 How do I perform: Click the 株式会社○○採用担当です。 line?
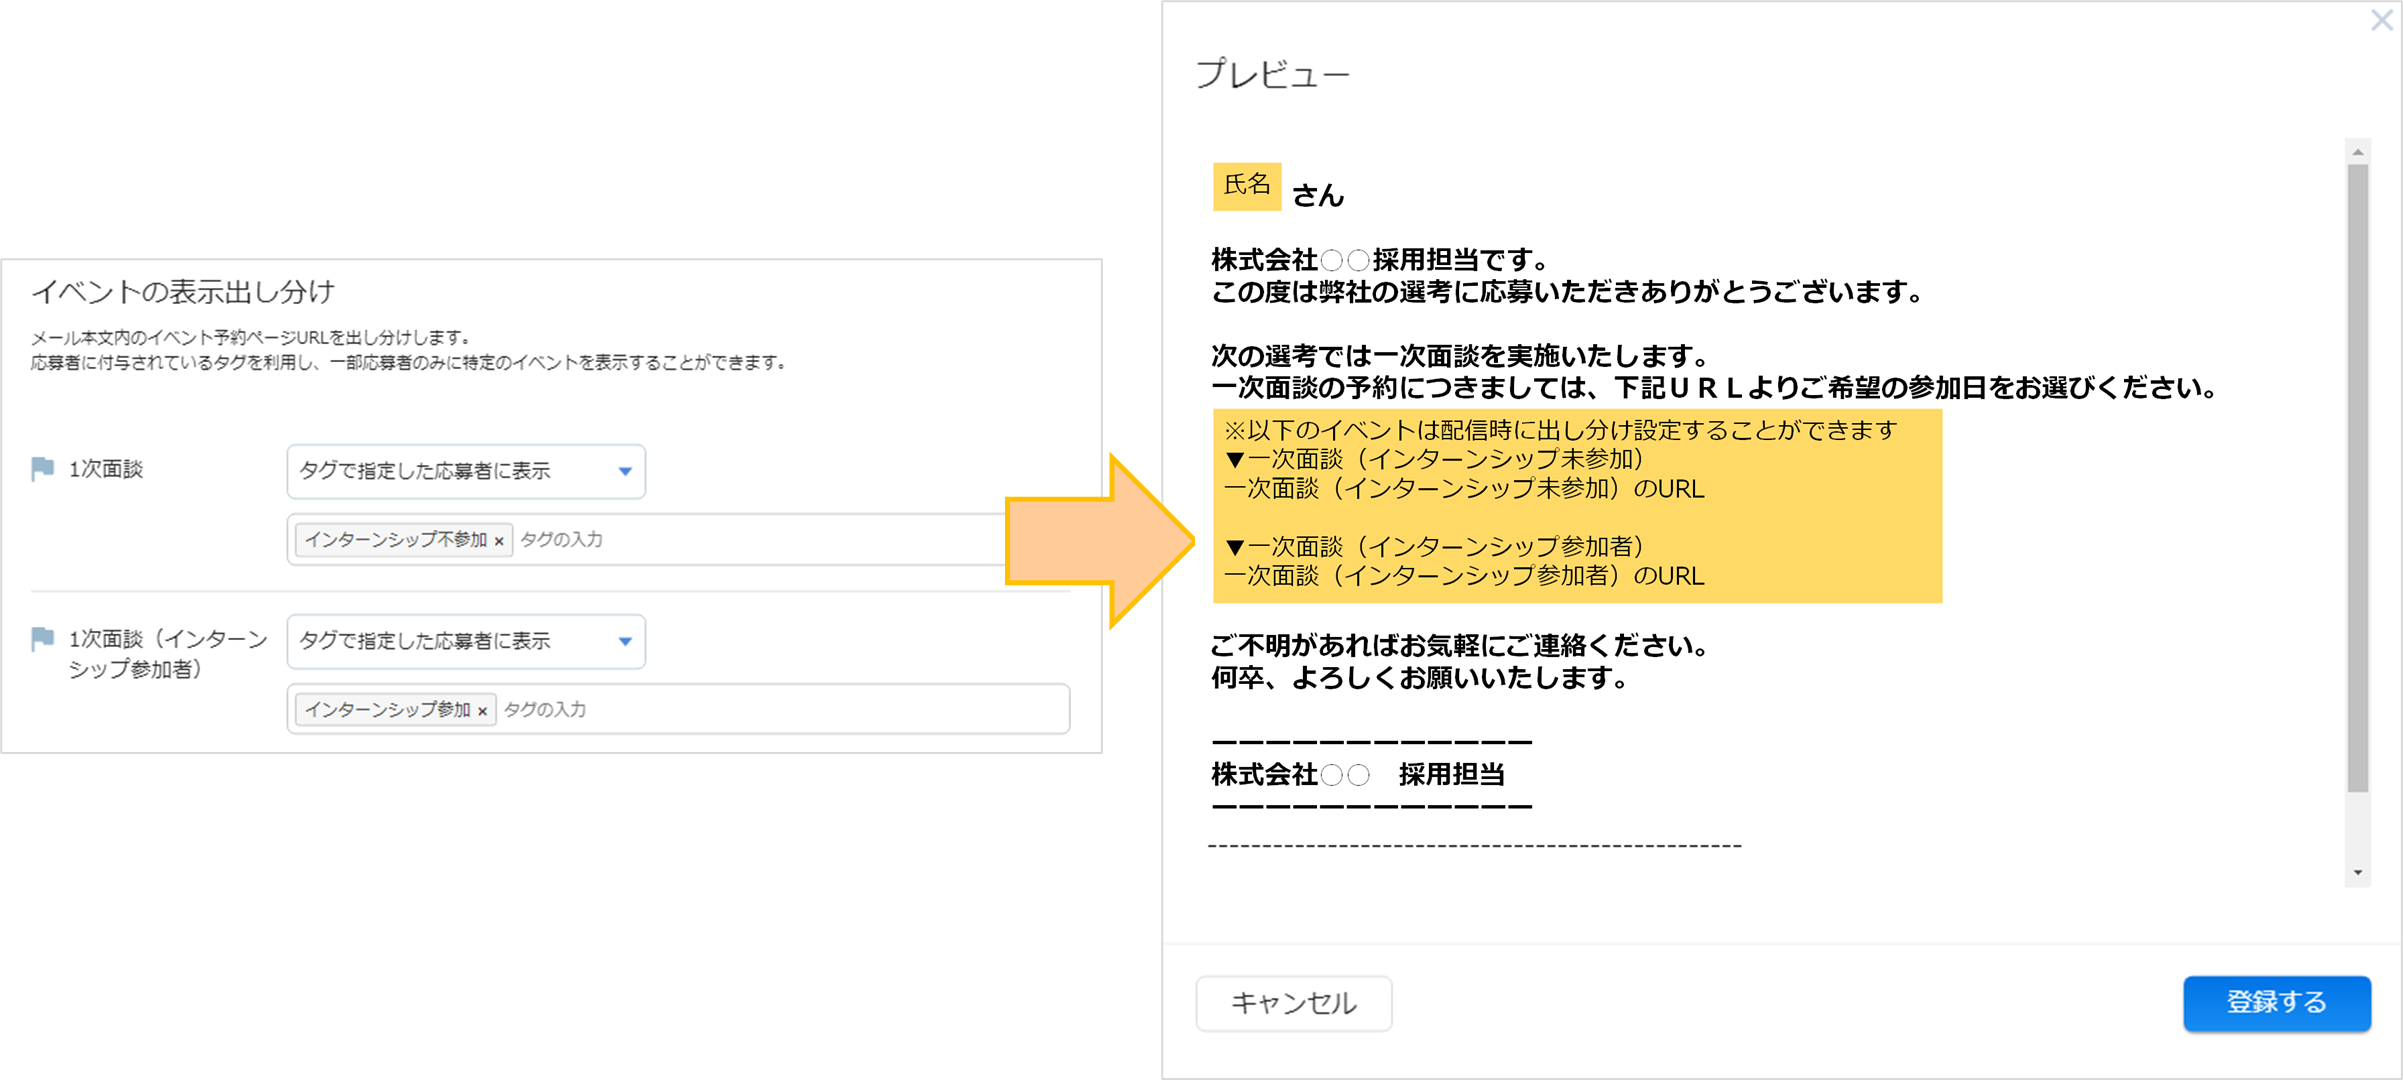point(1381,260)
